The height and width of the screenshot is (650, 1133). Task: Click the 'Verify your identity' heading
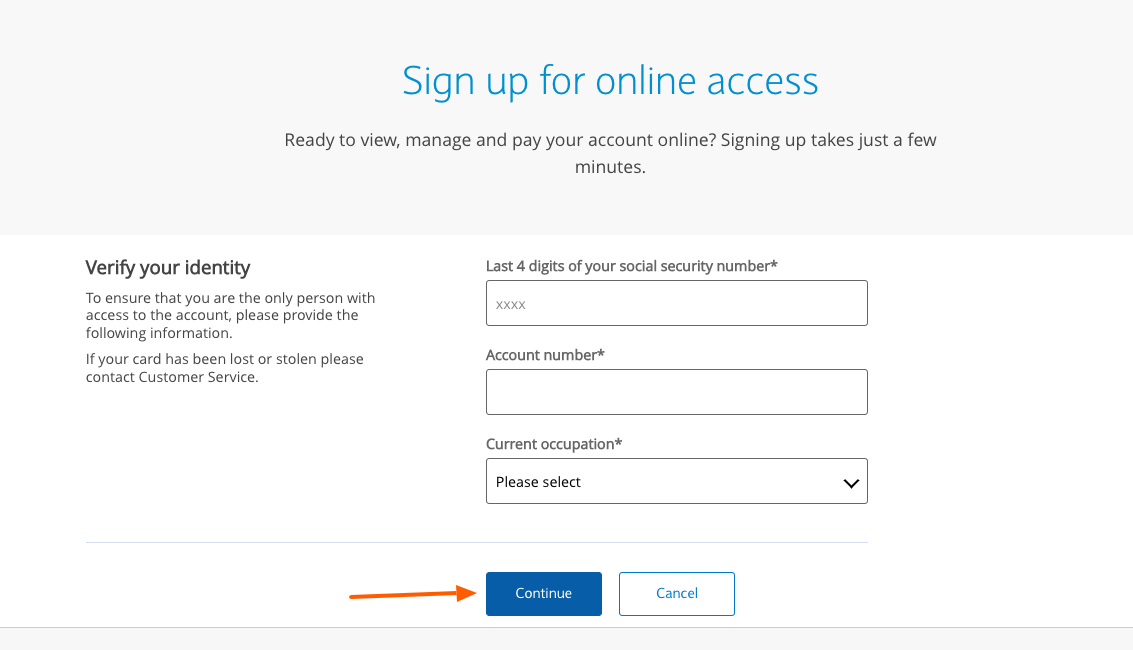point(167,267)
